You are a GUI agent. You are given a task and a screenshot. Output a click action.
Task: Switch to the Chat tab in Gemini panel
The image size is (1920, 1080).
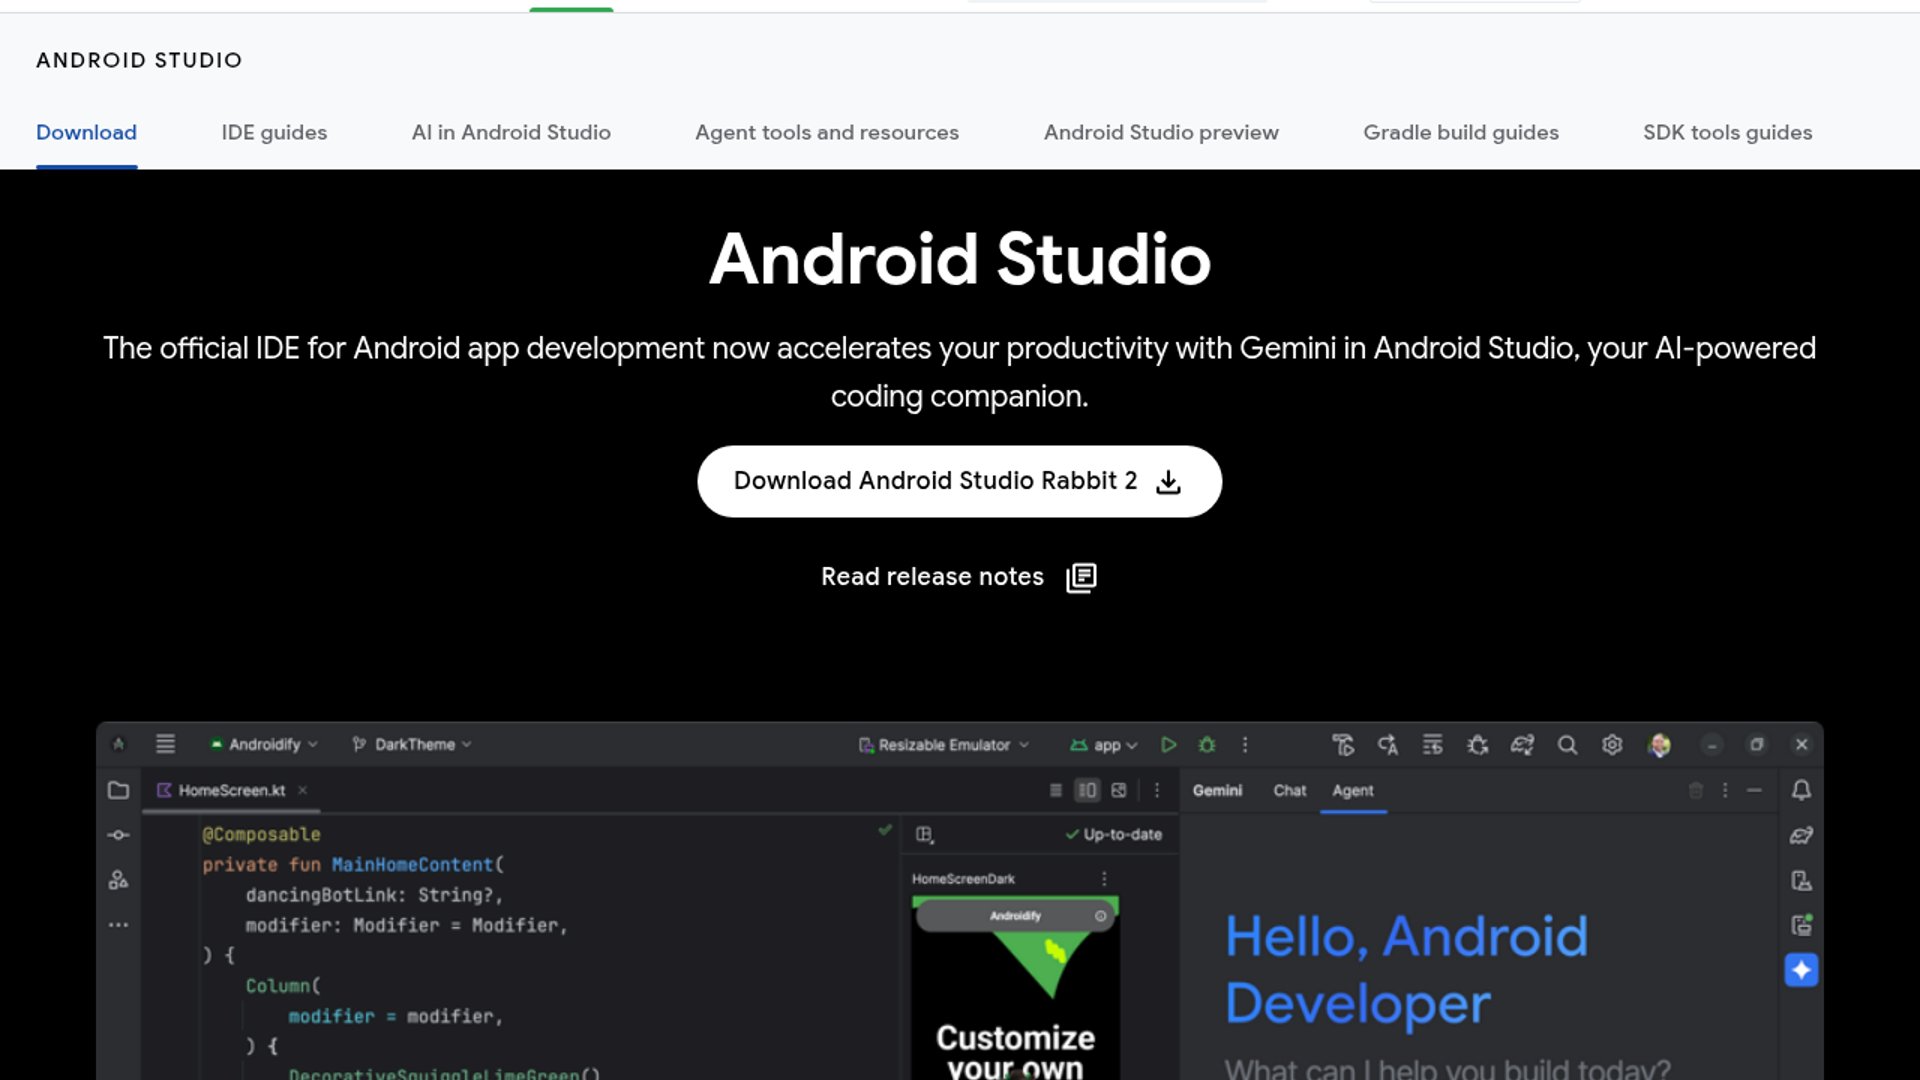(1289, 790)
